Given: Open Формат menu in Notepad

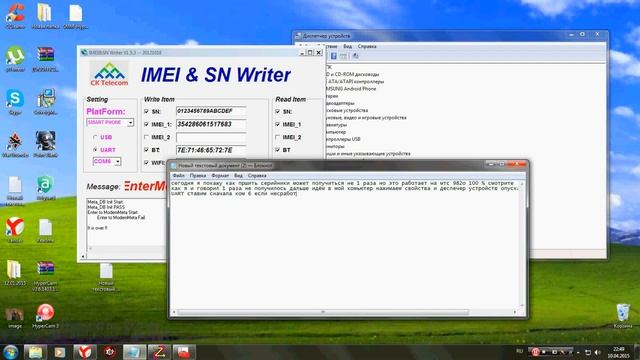Looking at the screenshot, I should point(220,176).
